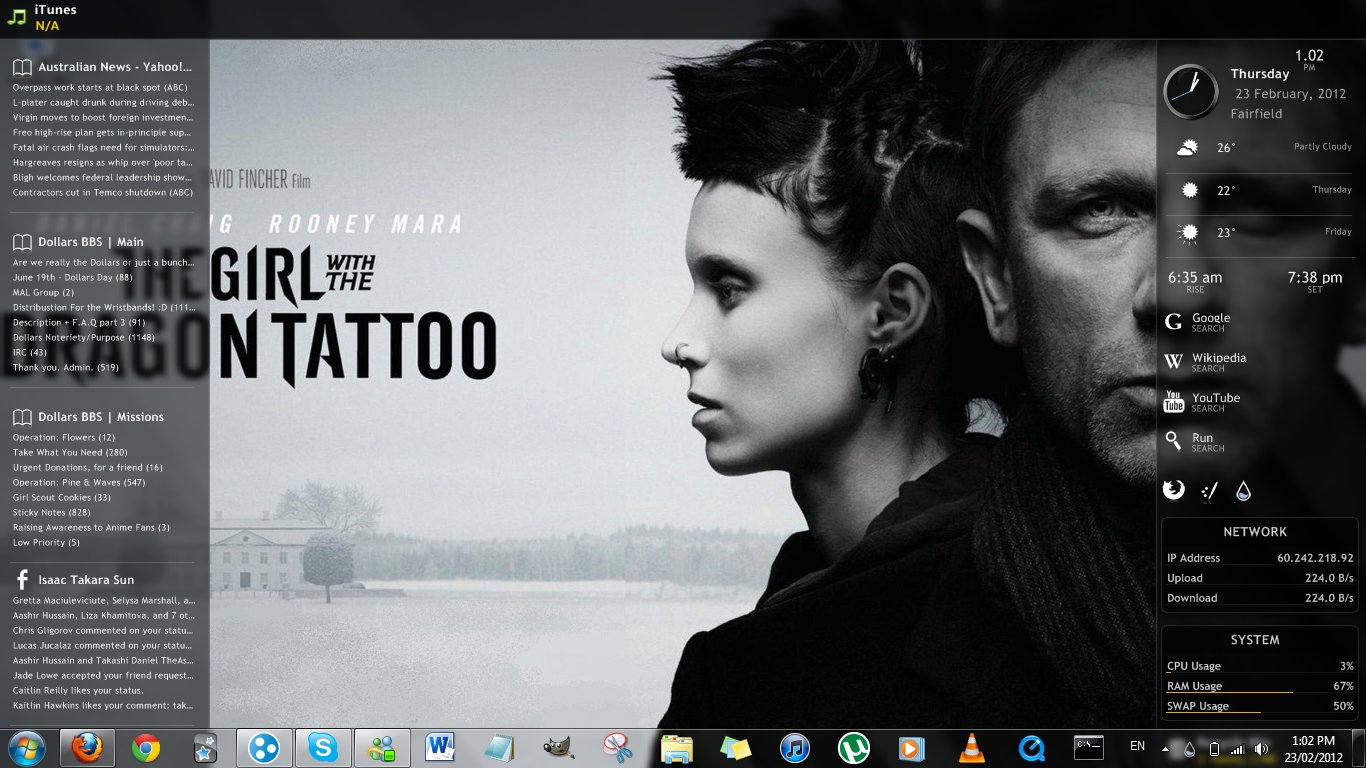Click the CPU Usage bar
Viewport: 1366px width, 768px height.
pyautogui.click(x=1260, y=666)
